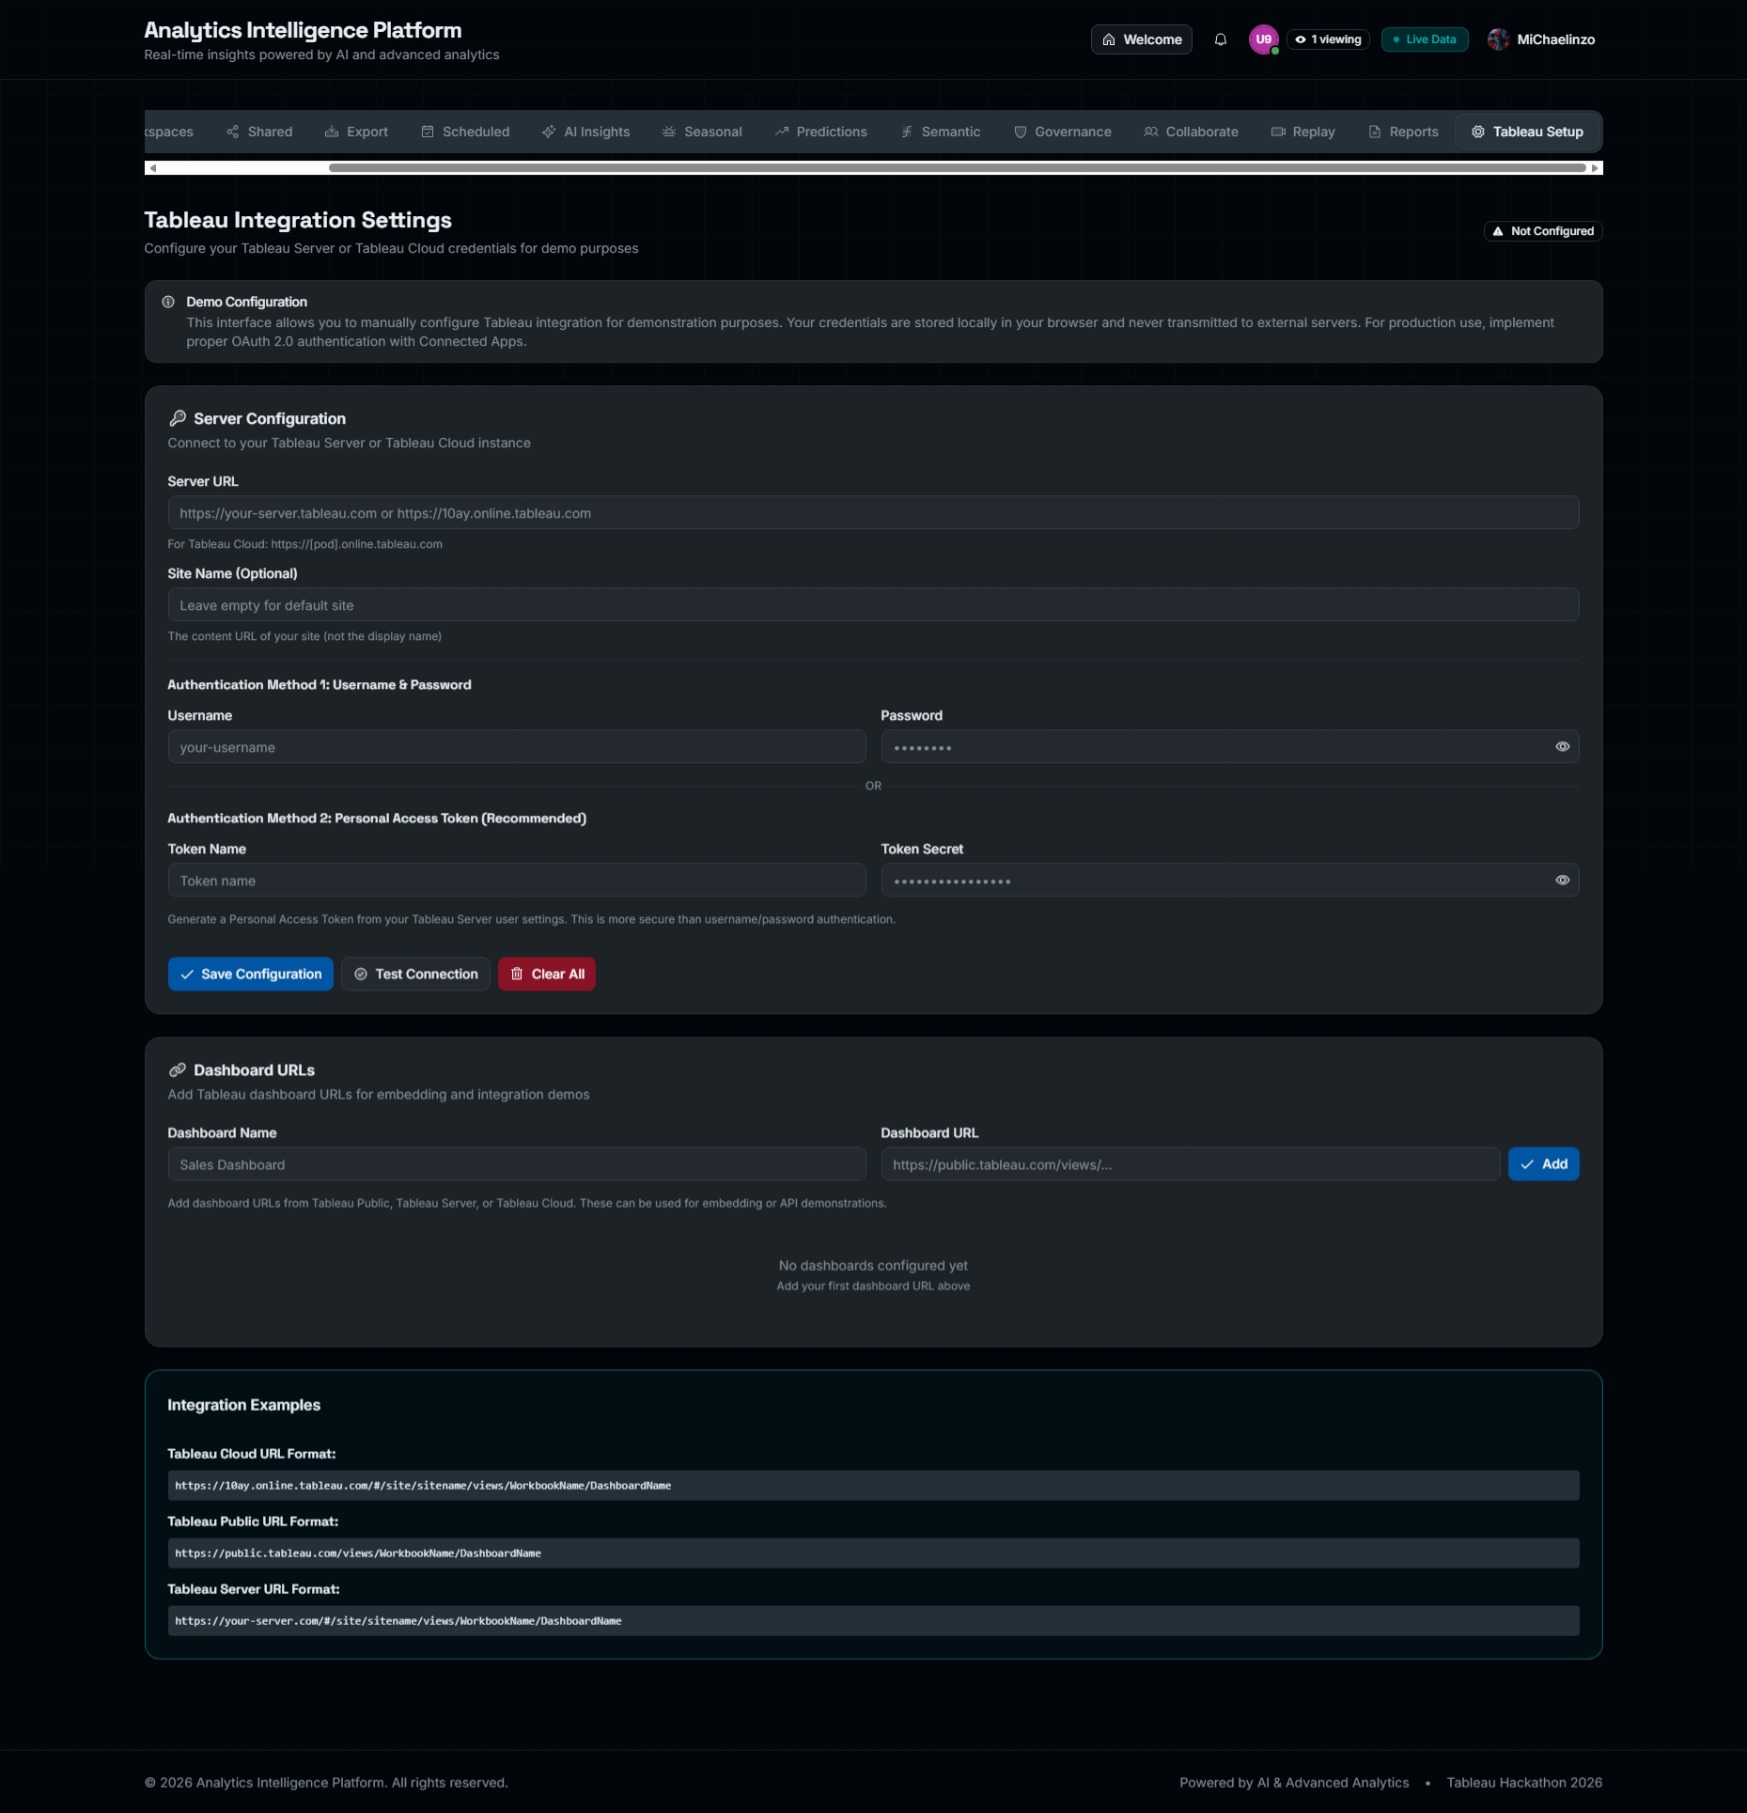1747x1813 pixels.
Task: Open the Scheduled tab
Action: coord(465,132)
